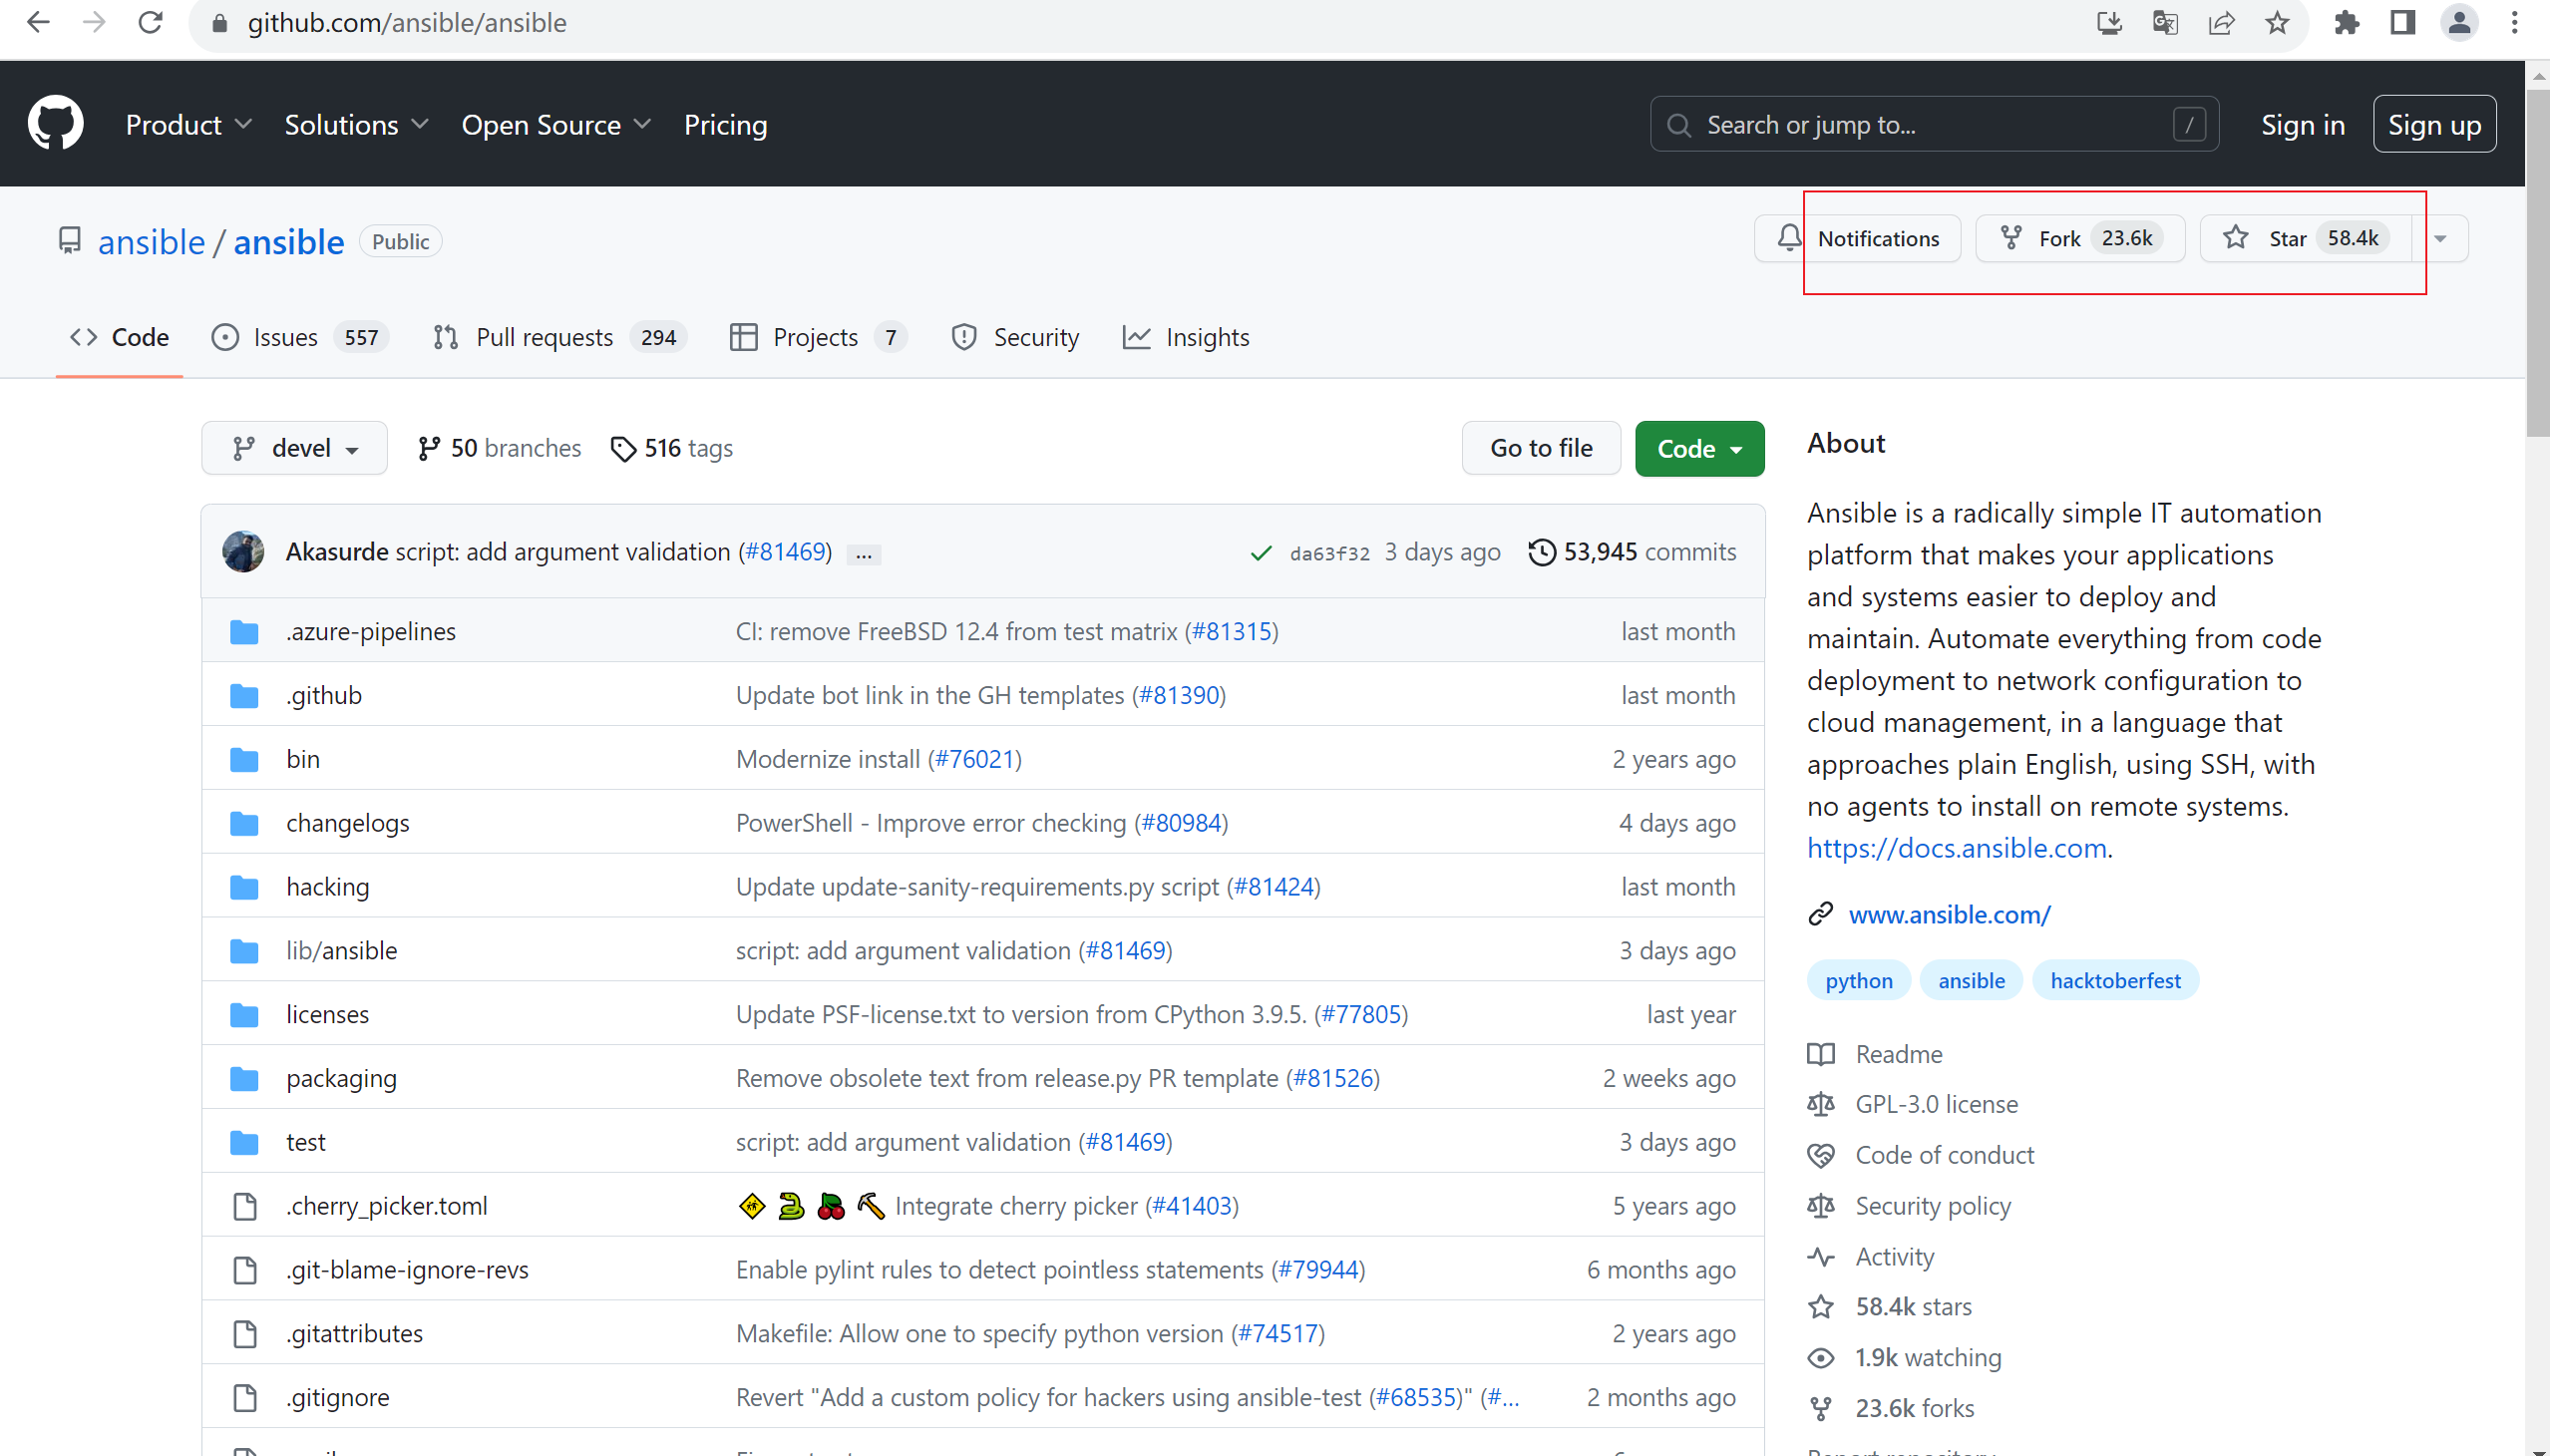Click the share page icon in address bar

click(2221, 23)
